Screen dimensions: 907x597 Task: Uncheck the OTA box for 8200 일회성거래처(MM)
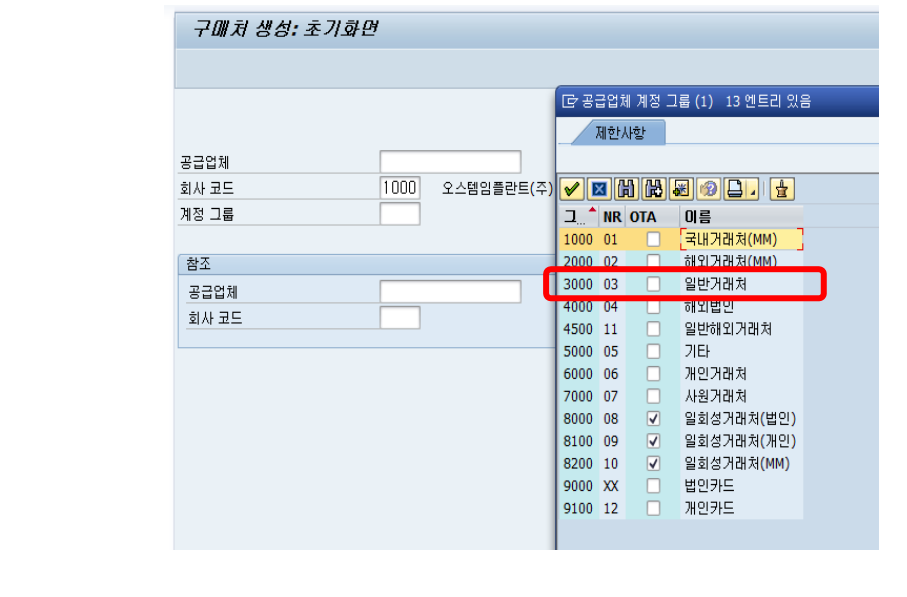(653, 464)
